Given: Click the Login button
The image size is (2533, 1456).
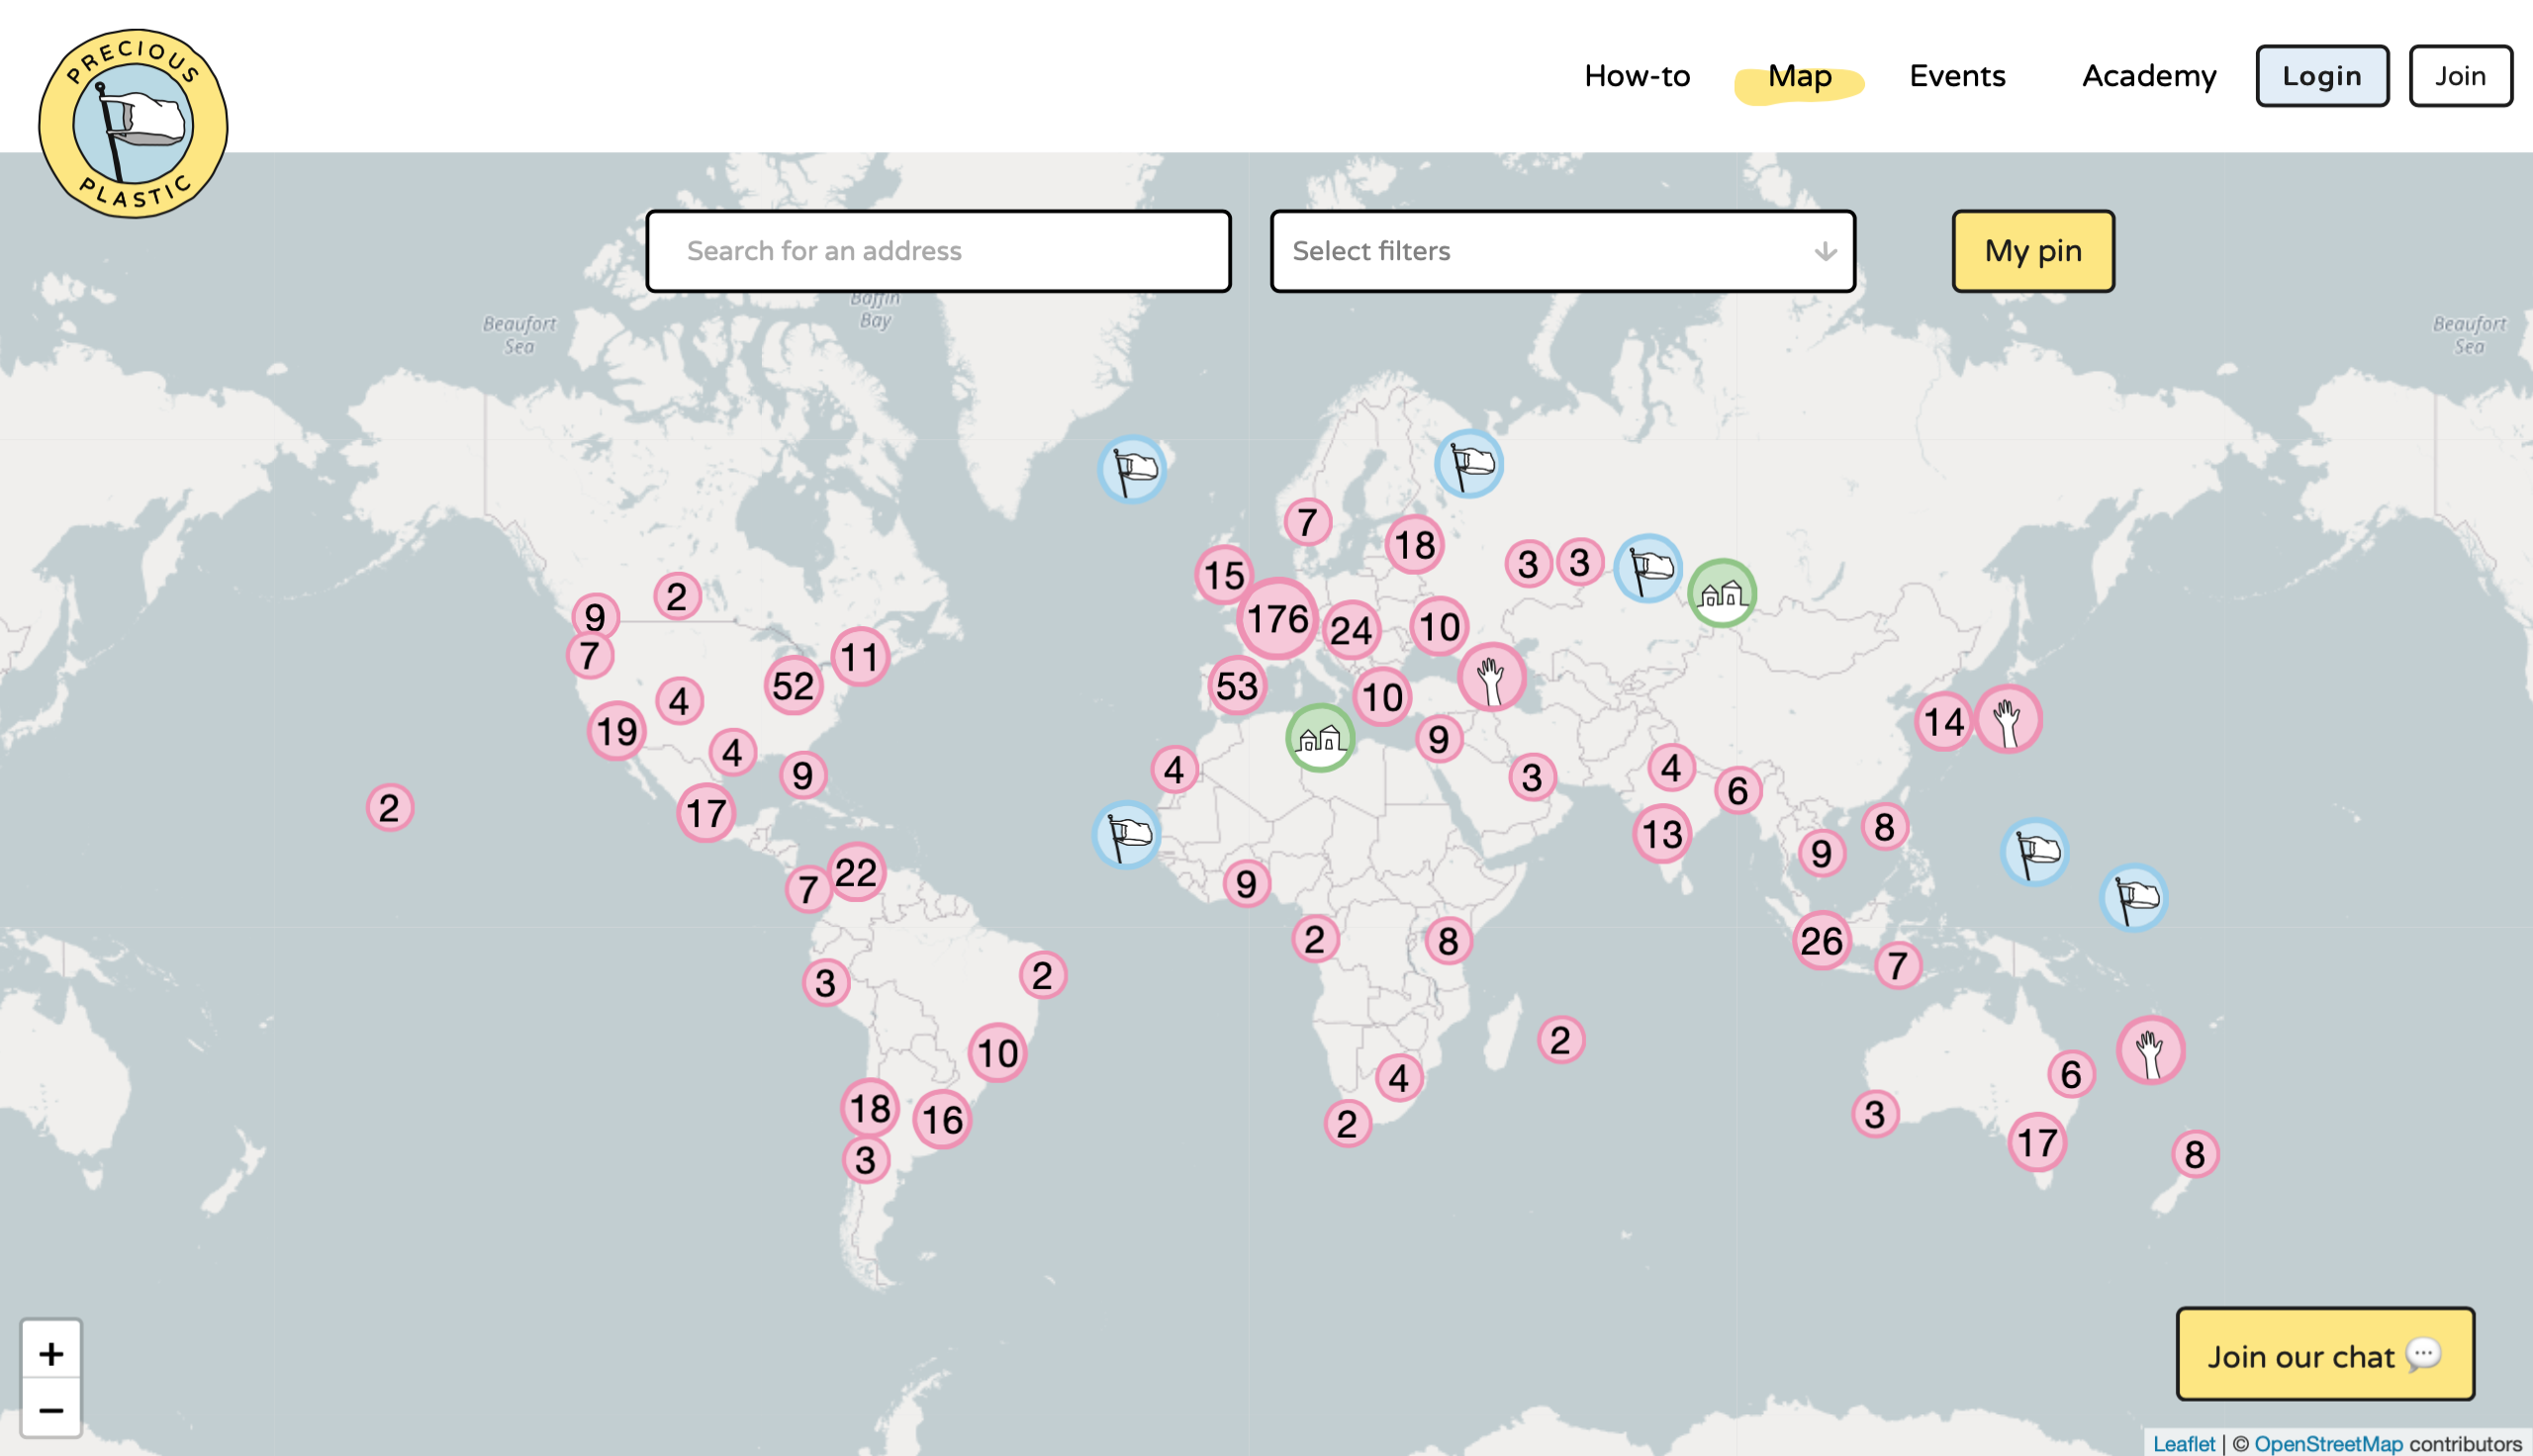Looking at the screenshot, I should 2322,76.
